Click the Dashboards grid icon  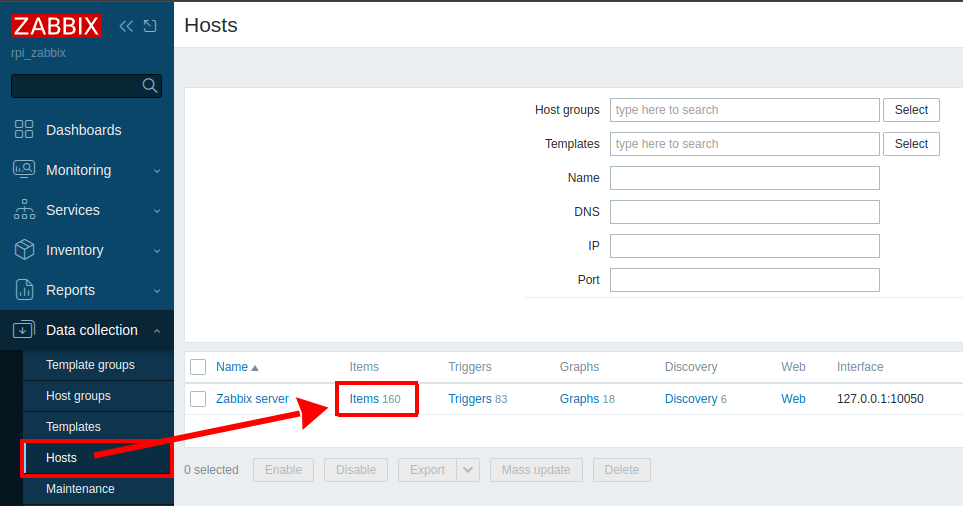click(24, 130)
